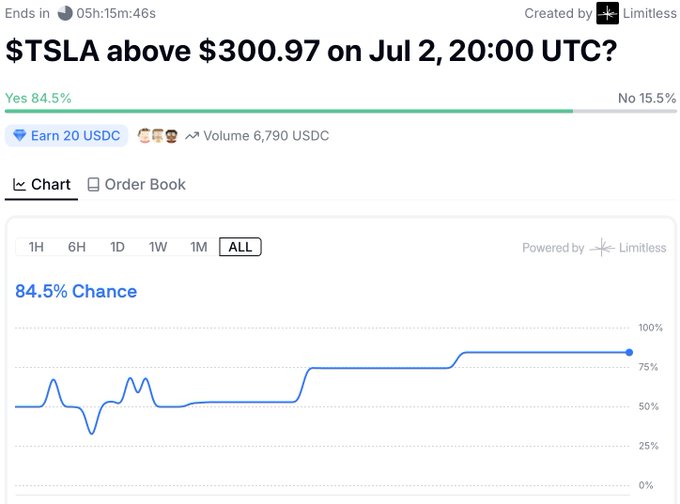Click the diamond icon in Earn badge

pos(20,136)
